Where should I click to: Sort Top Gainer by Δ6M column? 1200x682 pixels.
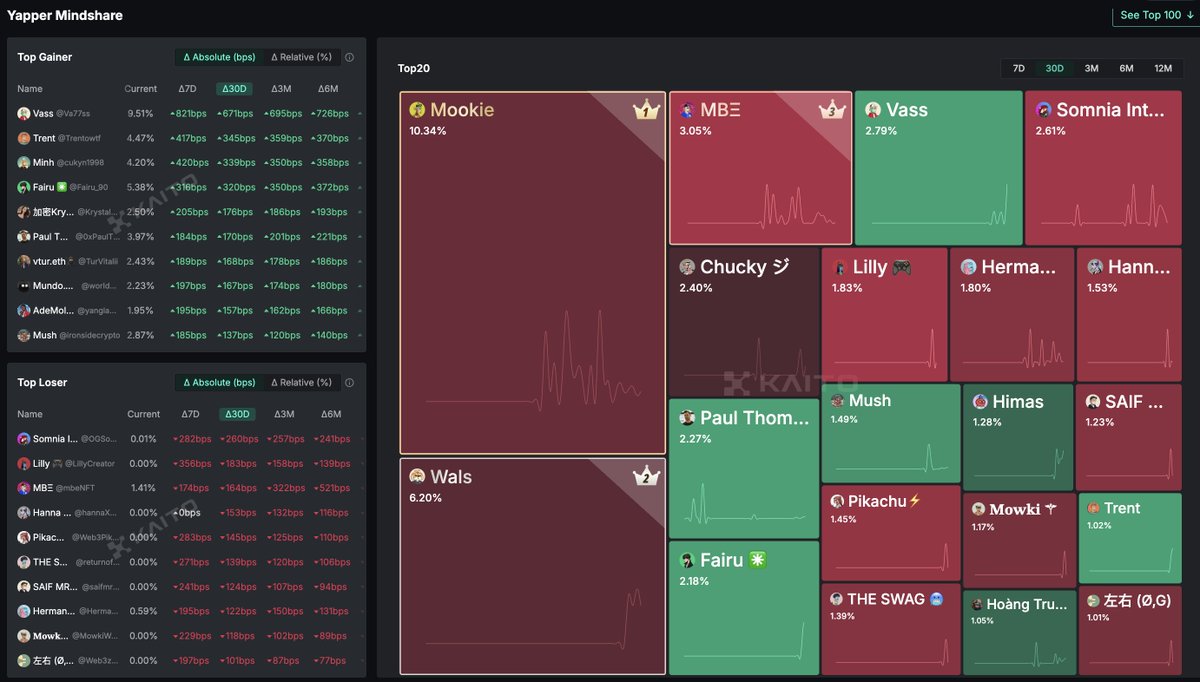coord(328,89)
